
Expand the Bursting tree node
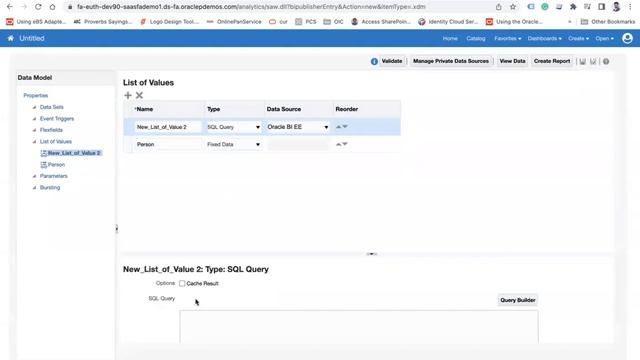[34, 188]
